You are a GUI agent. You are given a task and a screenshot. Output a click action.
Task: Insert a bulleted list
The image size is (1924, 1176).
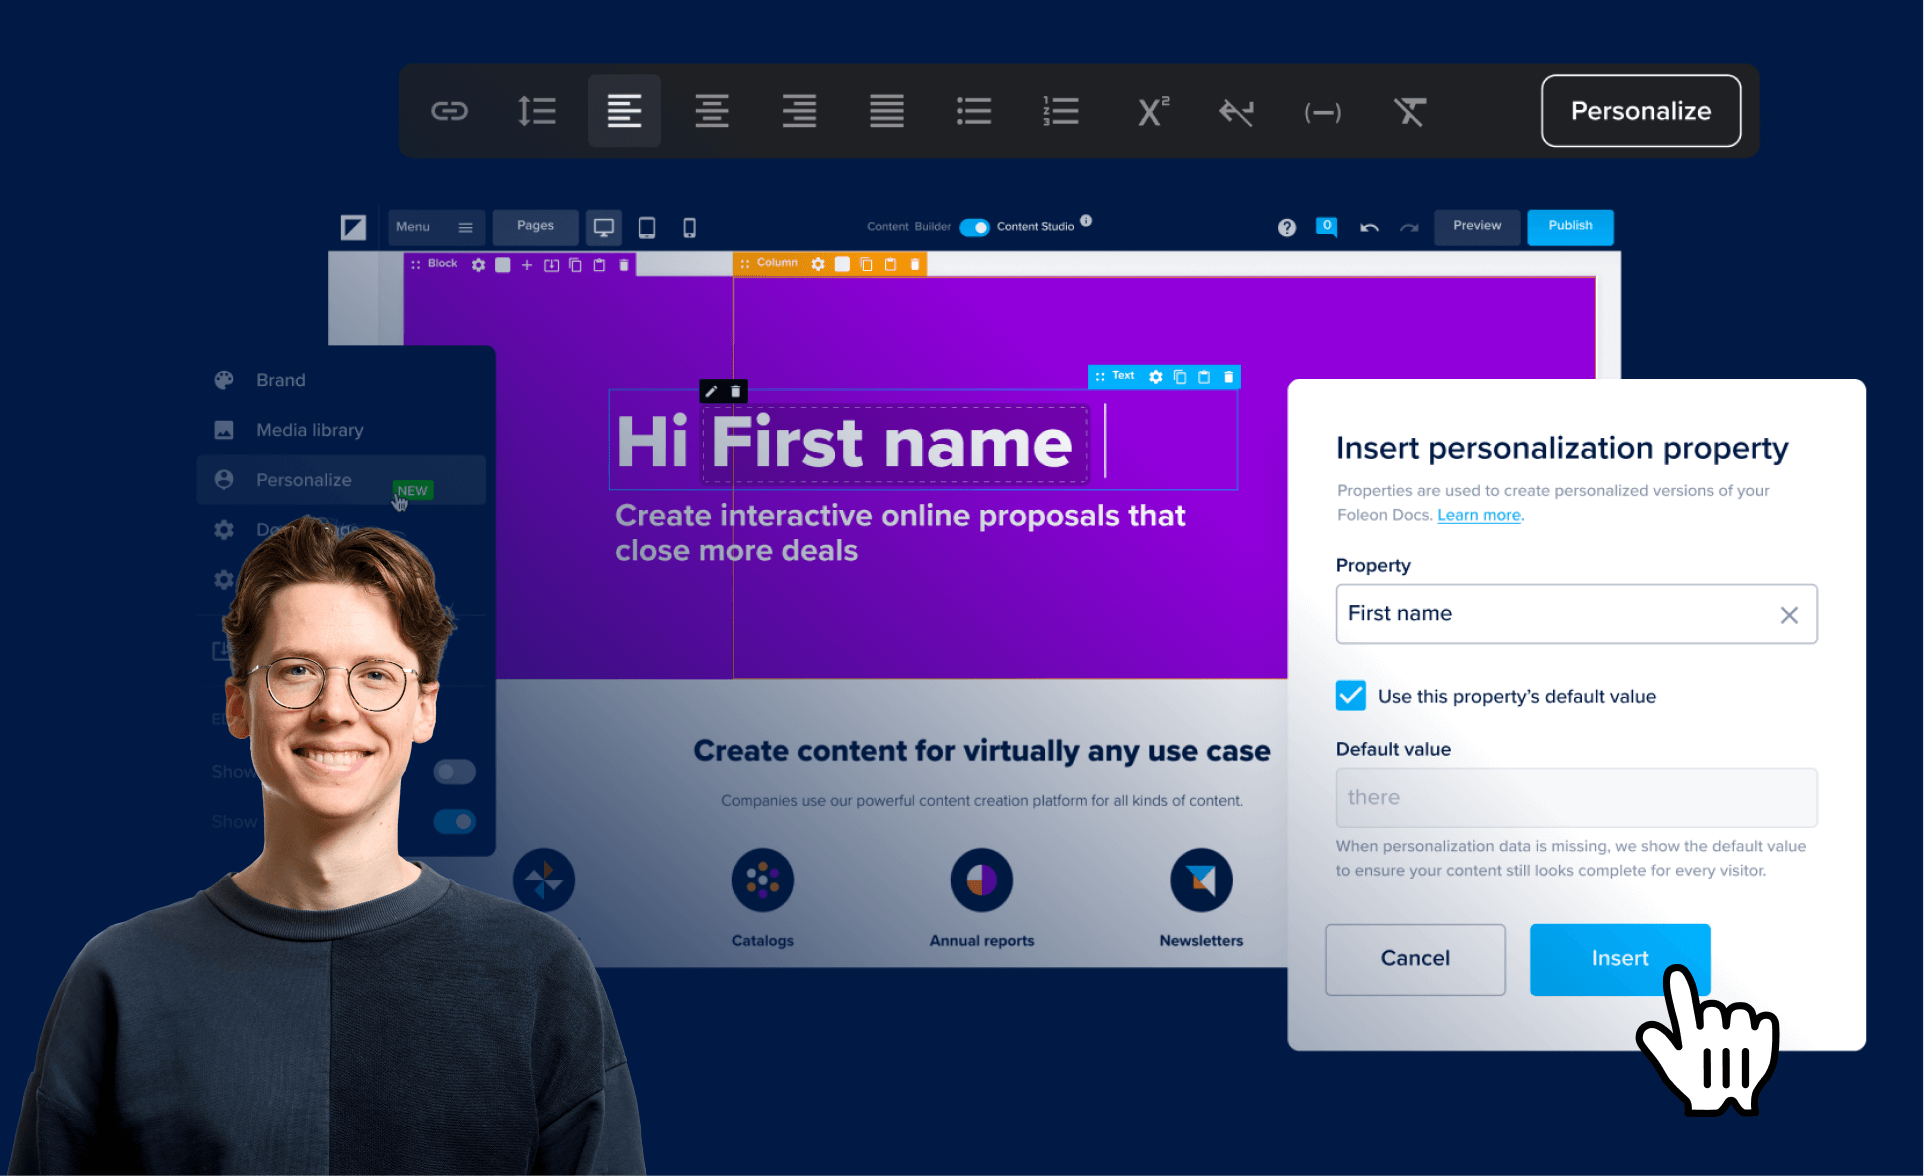(x=973, y=111)
